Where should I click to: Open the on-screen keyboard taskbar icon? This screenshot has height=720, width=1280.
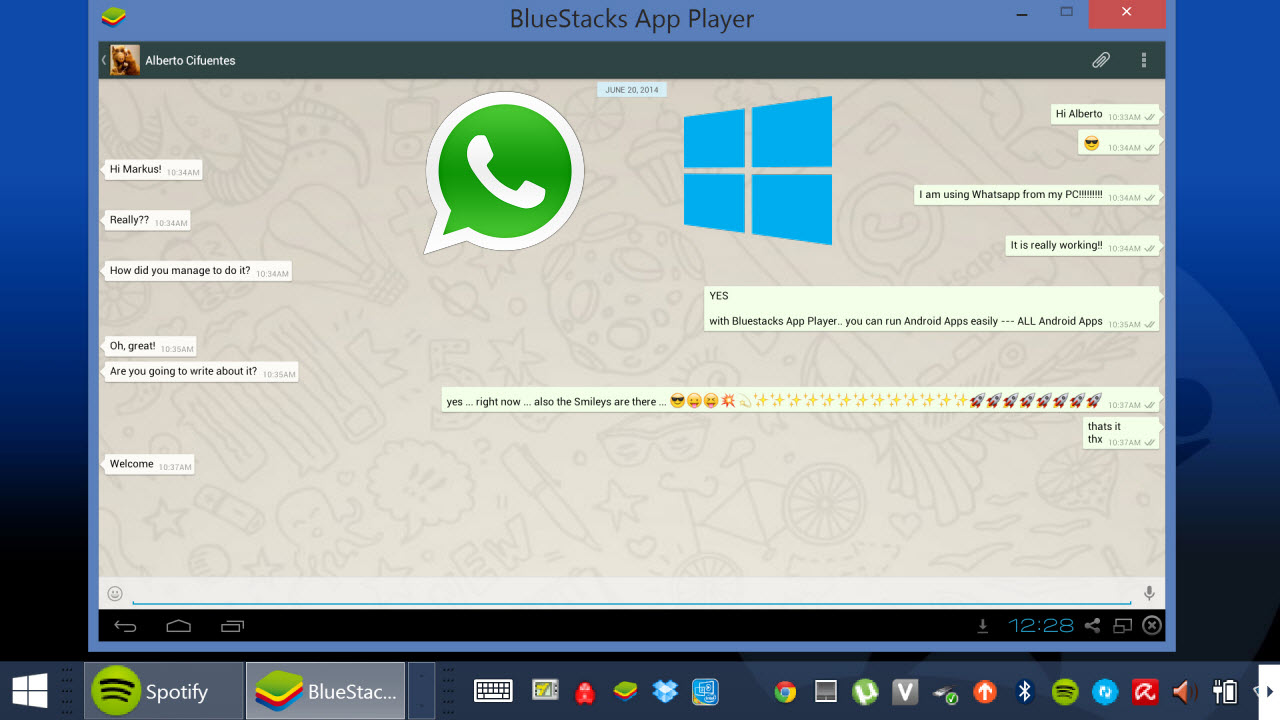coord(493,690)
